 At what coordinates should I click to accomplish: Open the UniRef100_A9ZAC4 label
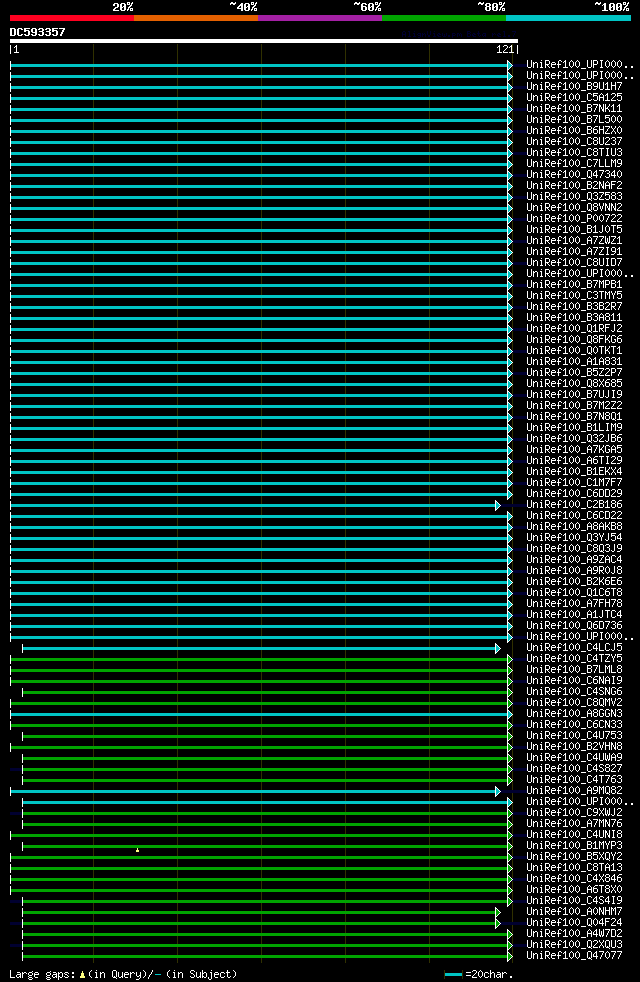point(574,560)
